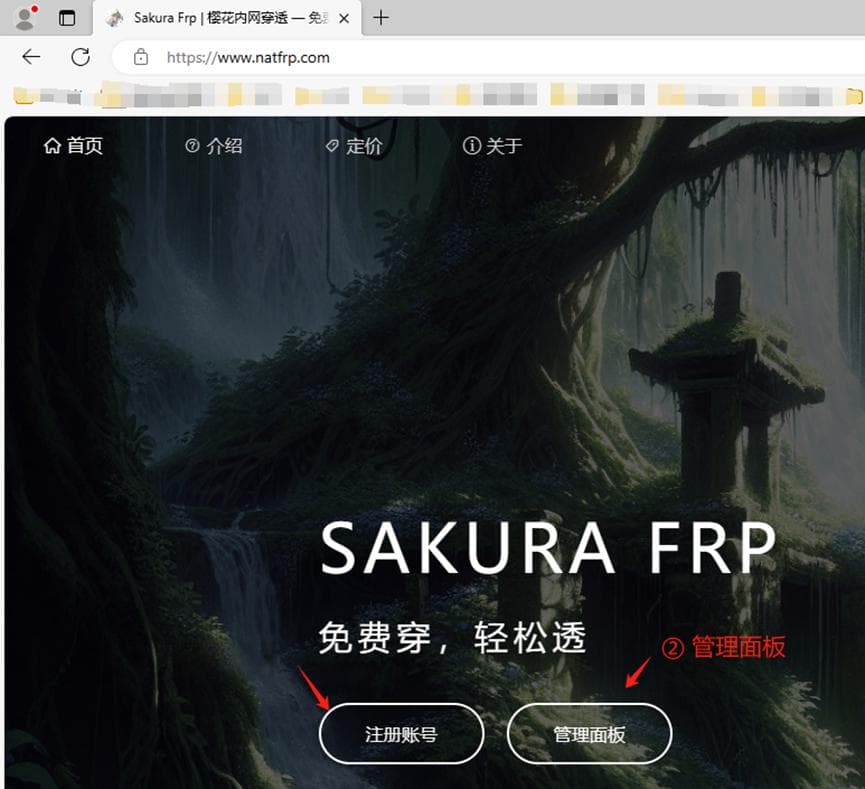Click the 注册账号 register button
865x789 pixels.
pos(402,734)
